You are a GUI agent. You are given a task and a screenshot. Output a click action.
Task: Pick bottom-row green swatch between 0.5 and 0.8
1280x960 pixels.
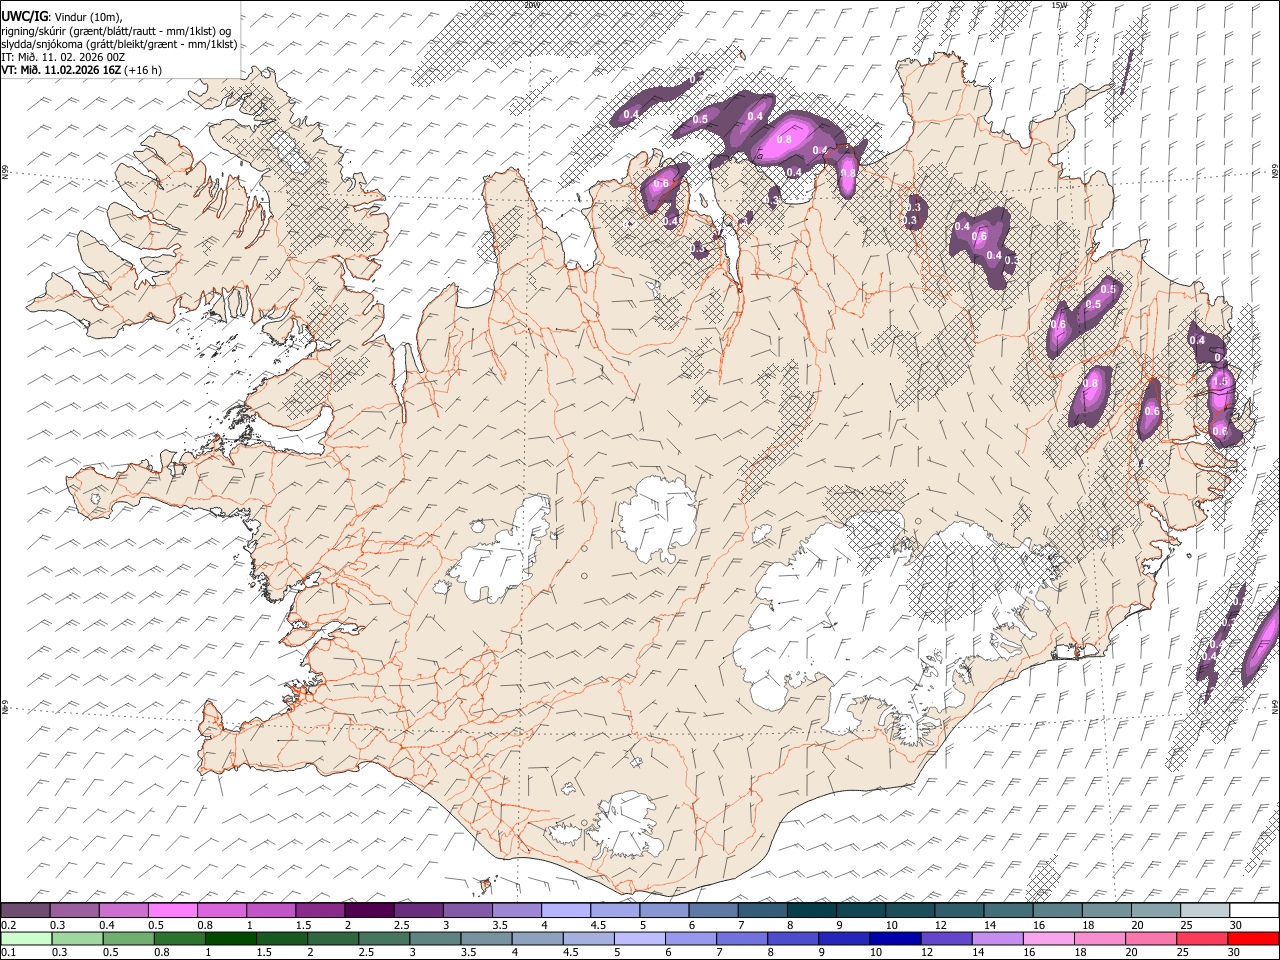[127, 938]
